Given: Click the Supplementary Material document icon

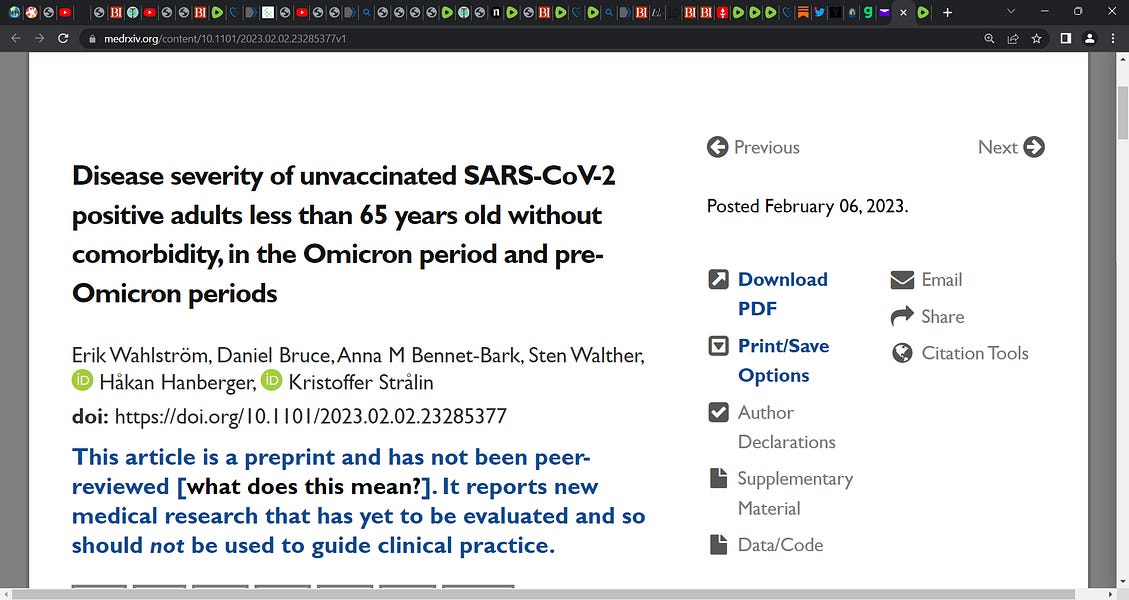Looking at the screenshot, I should pyautogui.click(x=719, y=478).
